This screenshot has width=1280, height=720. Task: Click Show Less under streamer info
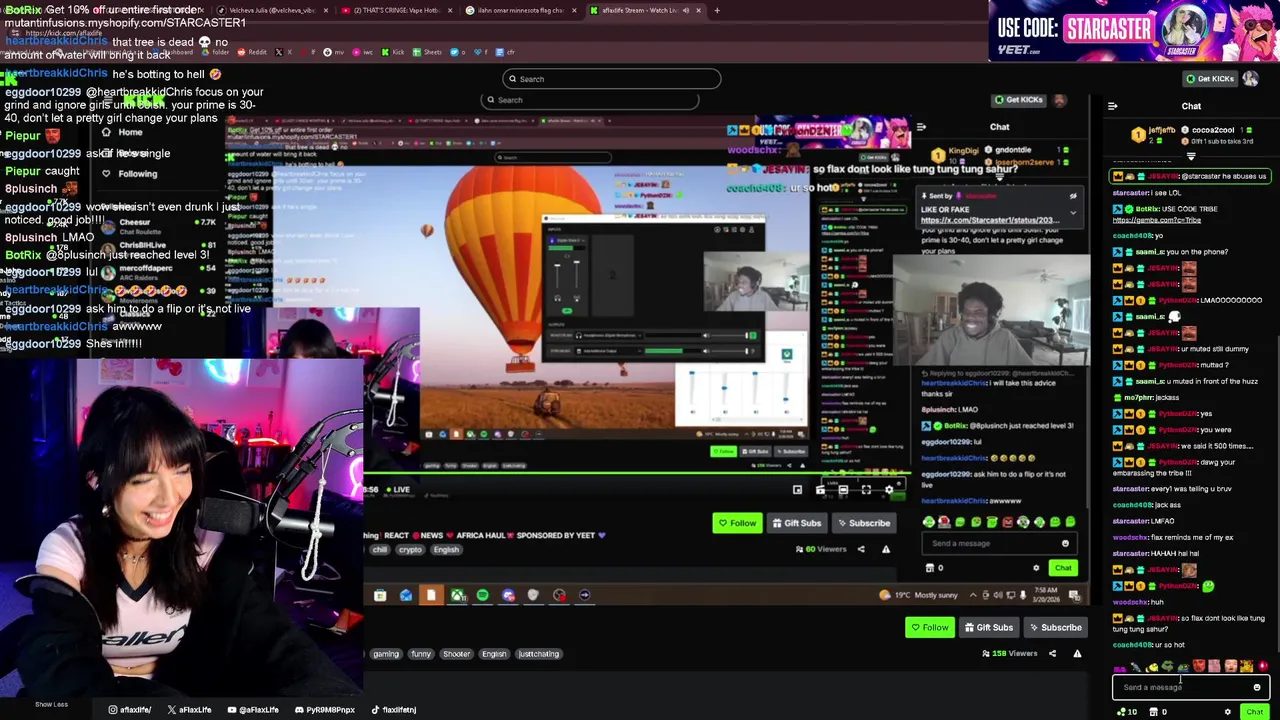tap(51, 704)
